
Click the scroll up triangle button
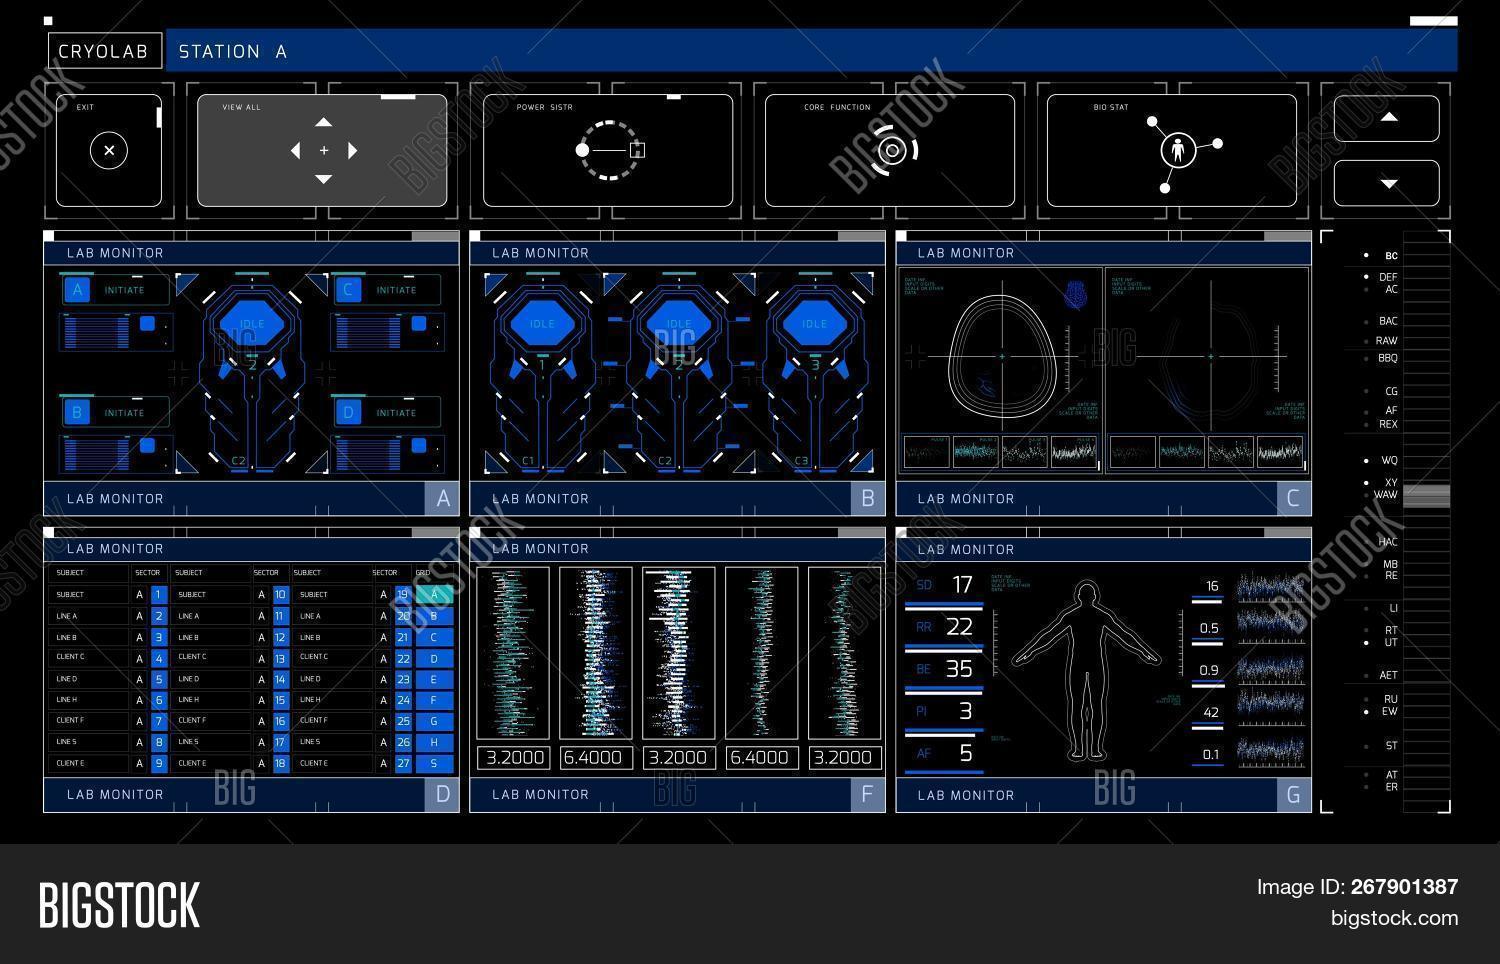point(1387,118)
